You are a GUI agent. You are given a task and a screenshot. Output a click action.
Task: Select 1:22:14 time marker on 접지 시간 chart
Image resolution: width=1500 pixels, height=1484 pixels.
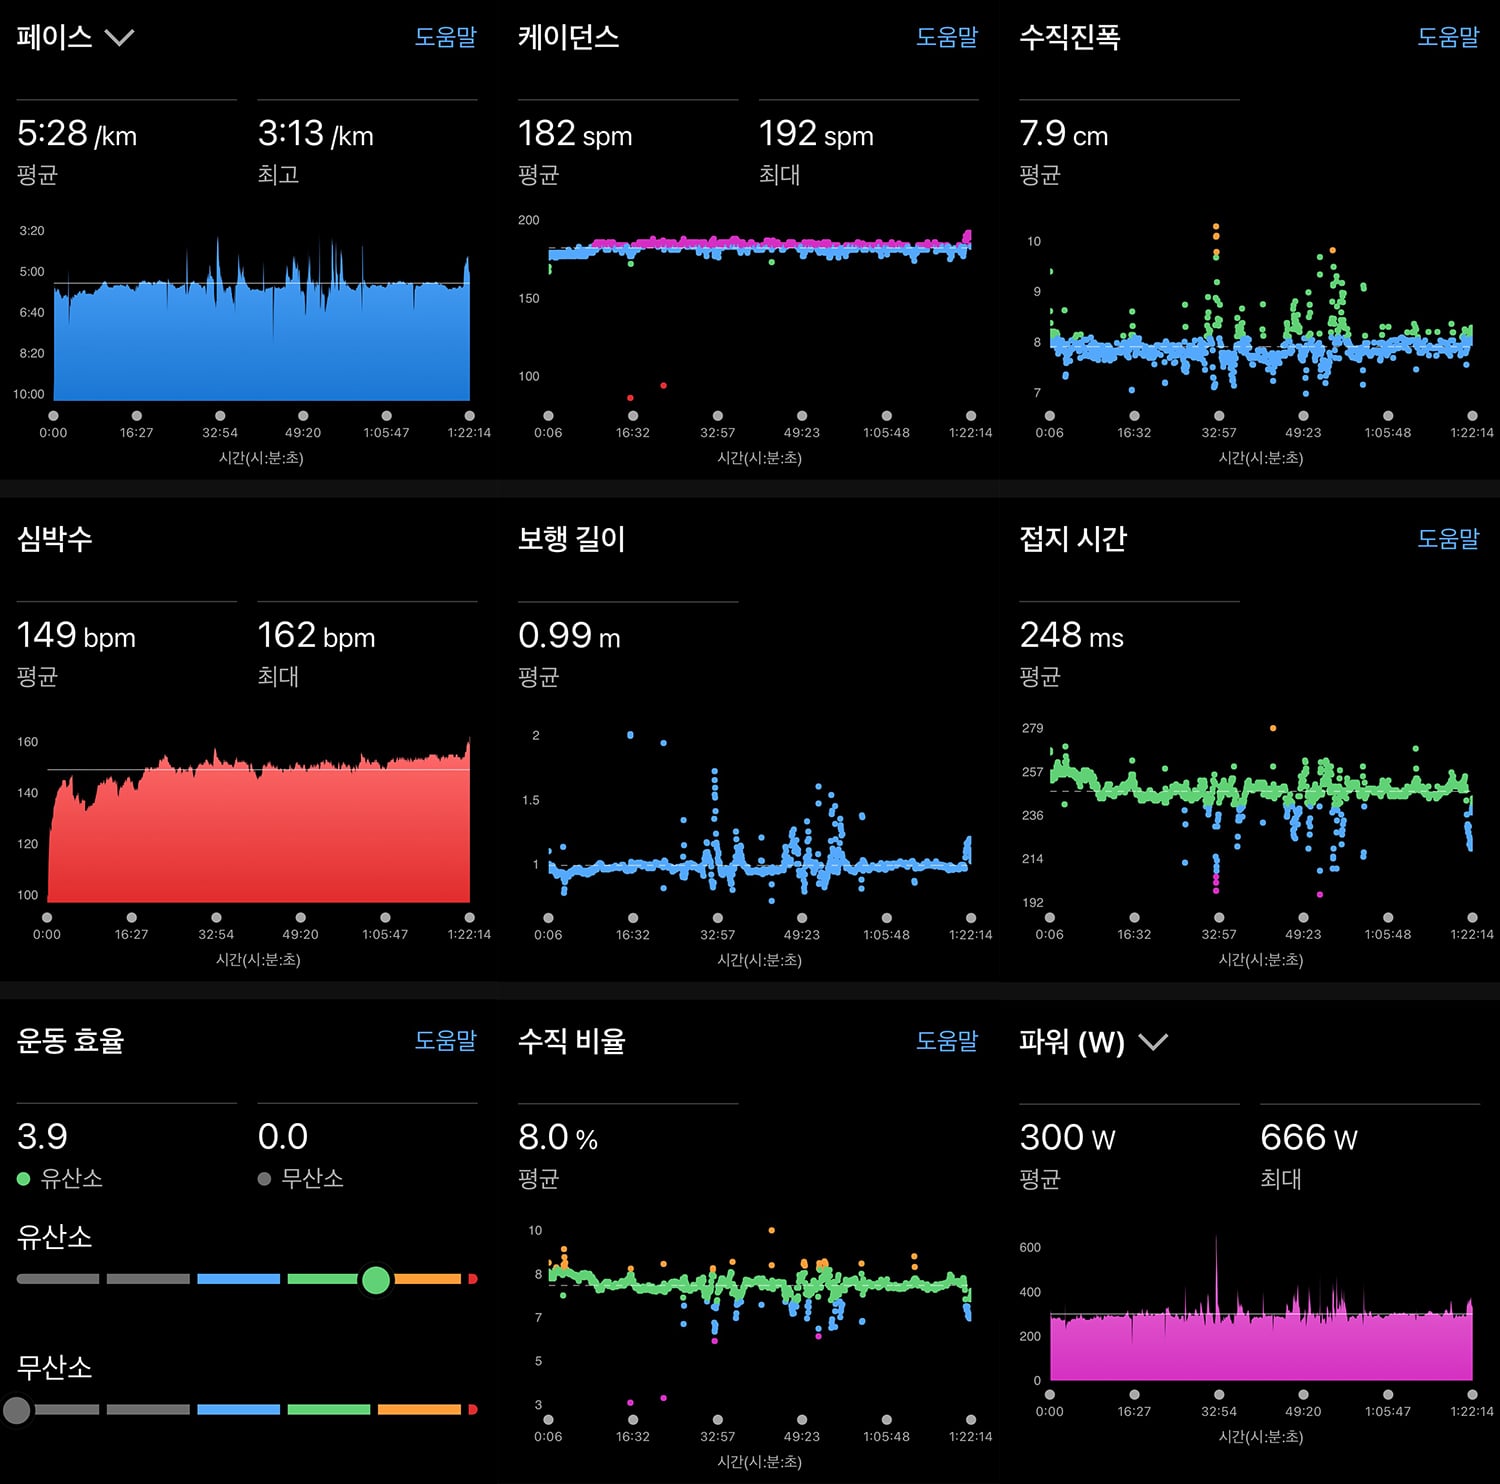click(x=1472, y=918)
